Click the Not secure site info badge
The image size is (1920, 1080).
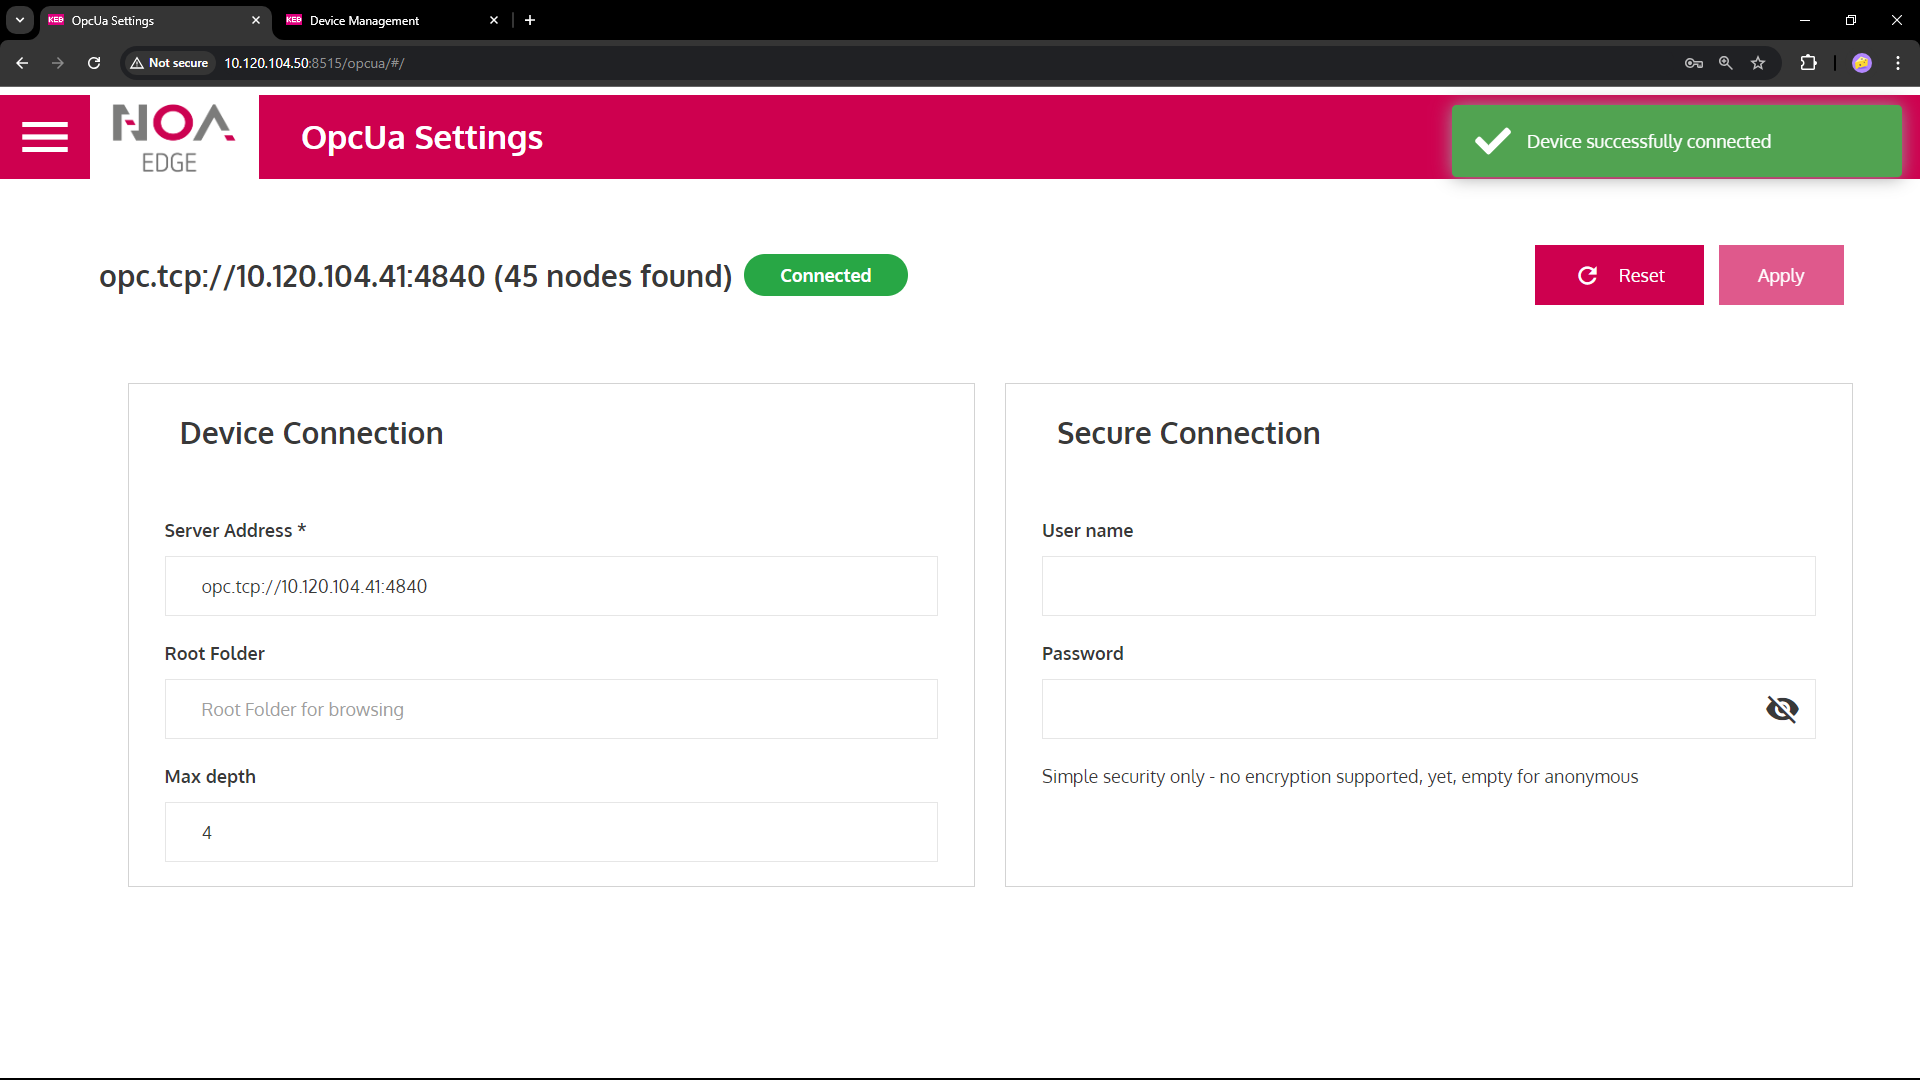point(169,63)
